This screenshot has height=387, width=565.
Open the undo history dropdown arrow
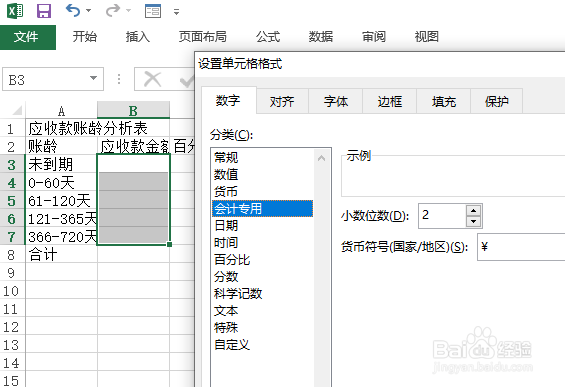(88, 11)
